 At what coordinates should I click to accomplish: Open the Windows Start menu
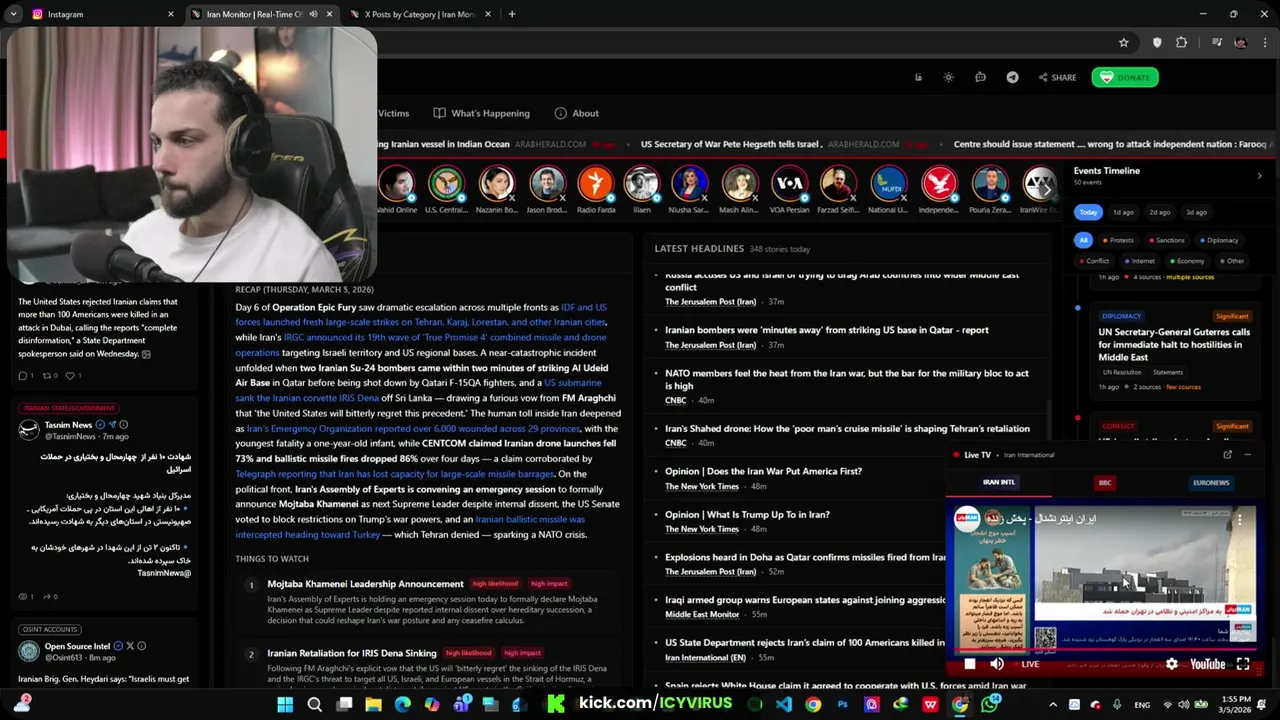pos(285,704)
